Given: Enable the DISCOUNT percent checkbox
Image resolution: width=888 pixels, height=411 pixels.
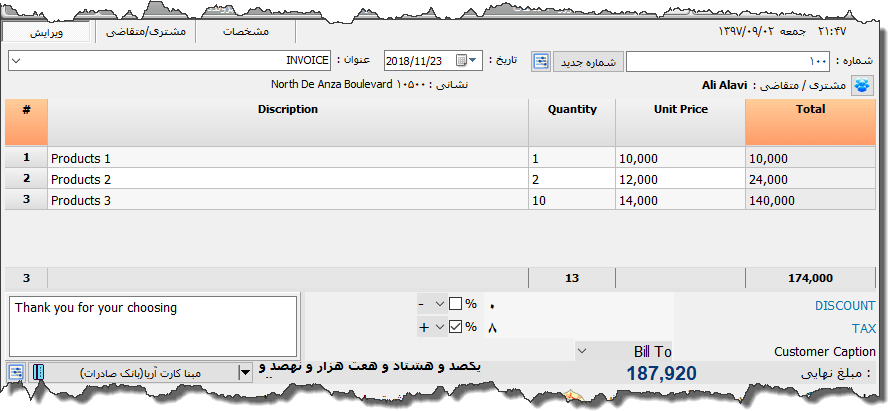Looking at the screenshot, I should tap(455, 305).
